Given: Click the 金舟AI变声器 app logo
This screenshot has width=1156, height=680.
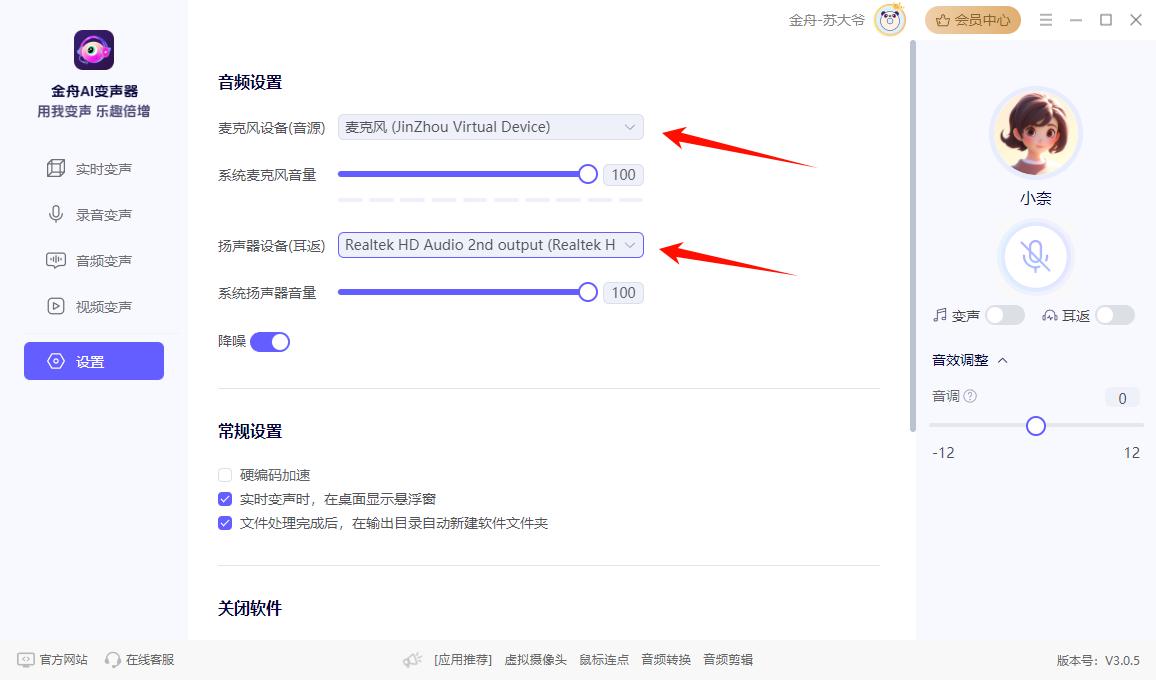Looking at the screenshot, I should (x=94, y=50).
